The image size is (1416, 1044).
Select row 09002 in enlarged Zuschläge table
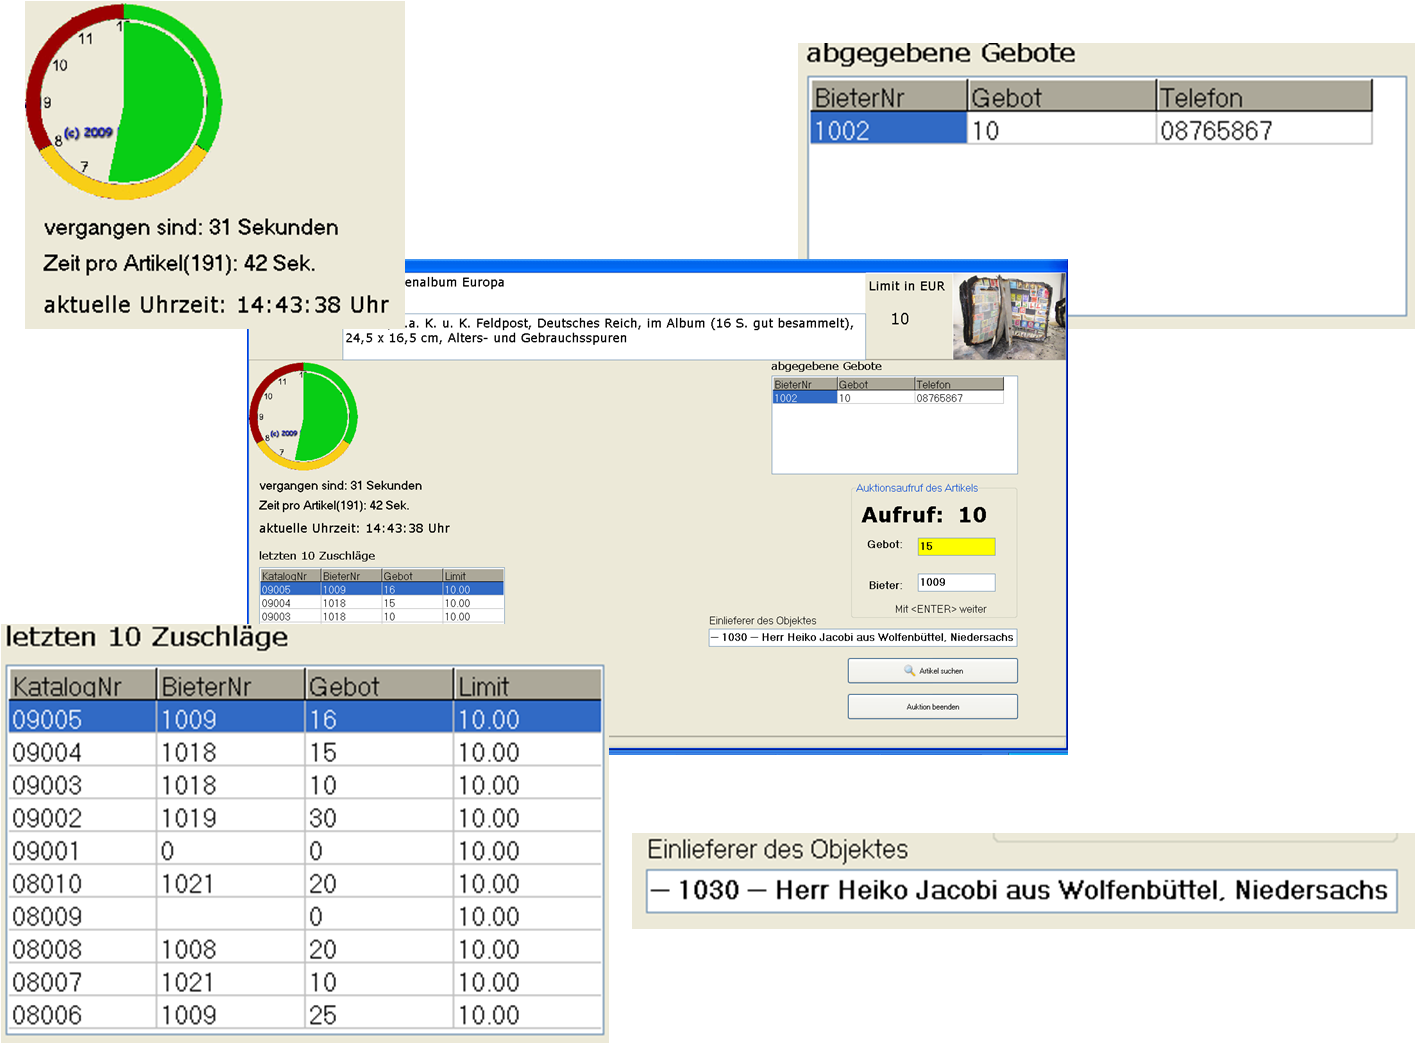click(305, 818)
